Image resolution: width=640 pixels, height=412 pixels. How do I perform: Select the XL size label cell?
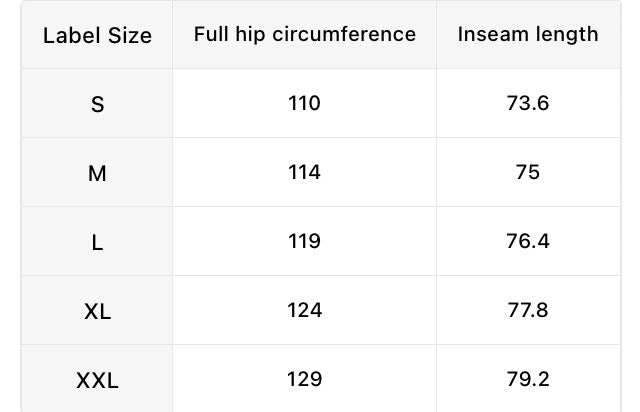point(97,312)
